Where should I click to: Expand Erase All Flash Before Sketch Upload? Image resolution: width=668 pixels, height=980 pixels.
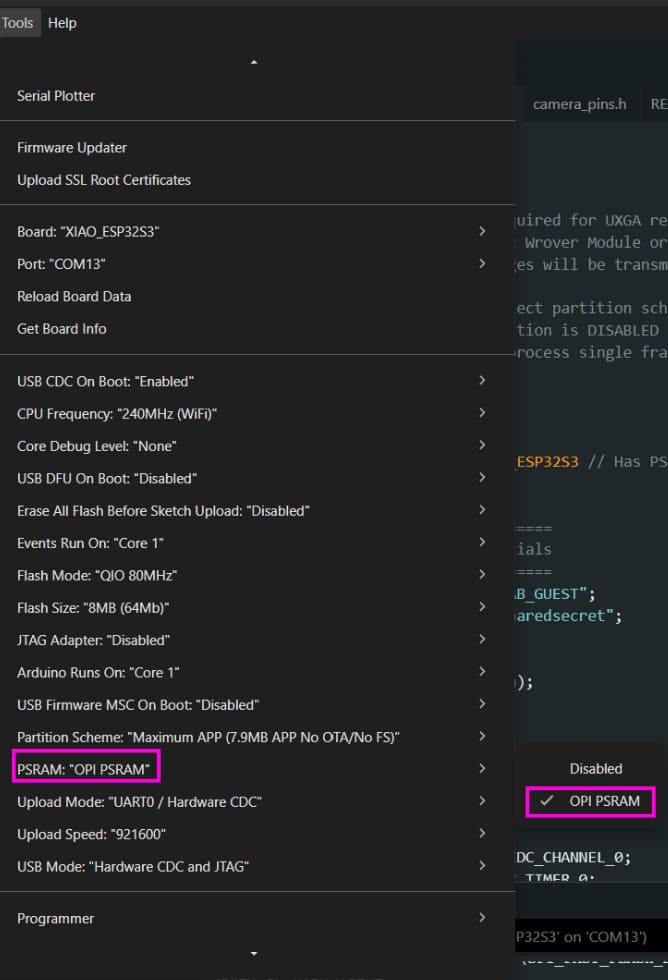(257, 511)
